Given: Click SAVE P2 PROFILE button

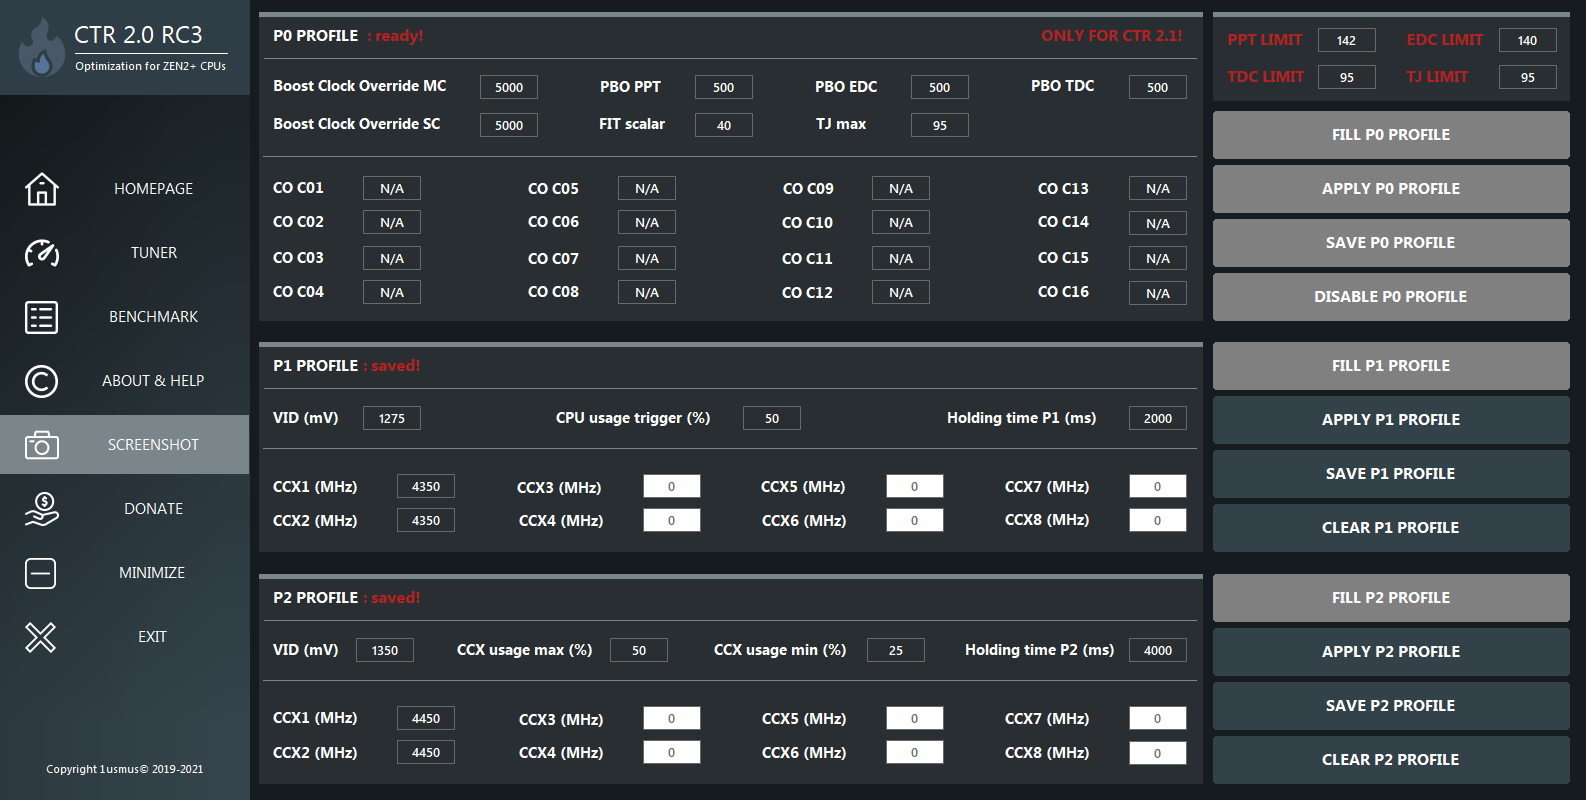Looking at the screenshot, I should 1391,706.
